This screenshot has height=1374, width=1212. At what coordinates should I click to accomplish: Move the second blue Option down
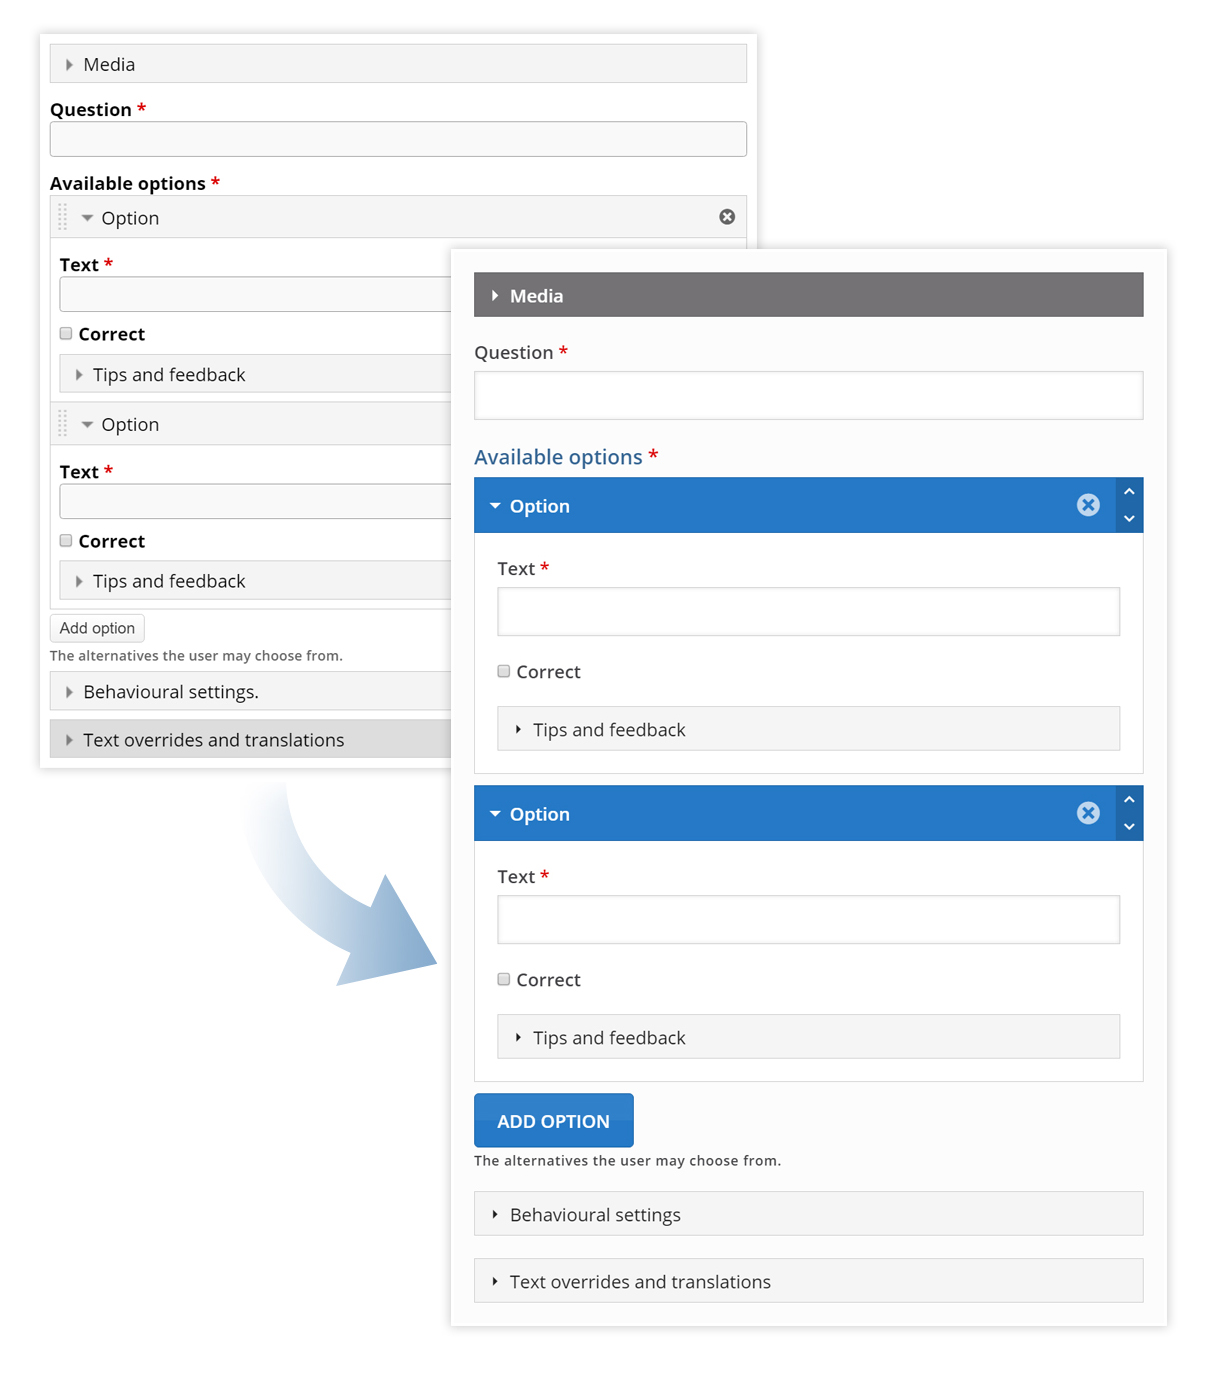coord(1129,826)
